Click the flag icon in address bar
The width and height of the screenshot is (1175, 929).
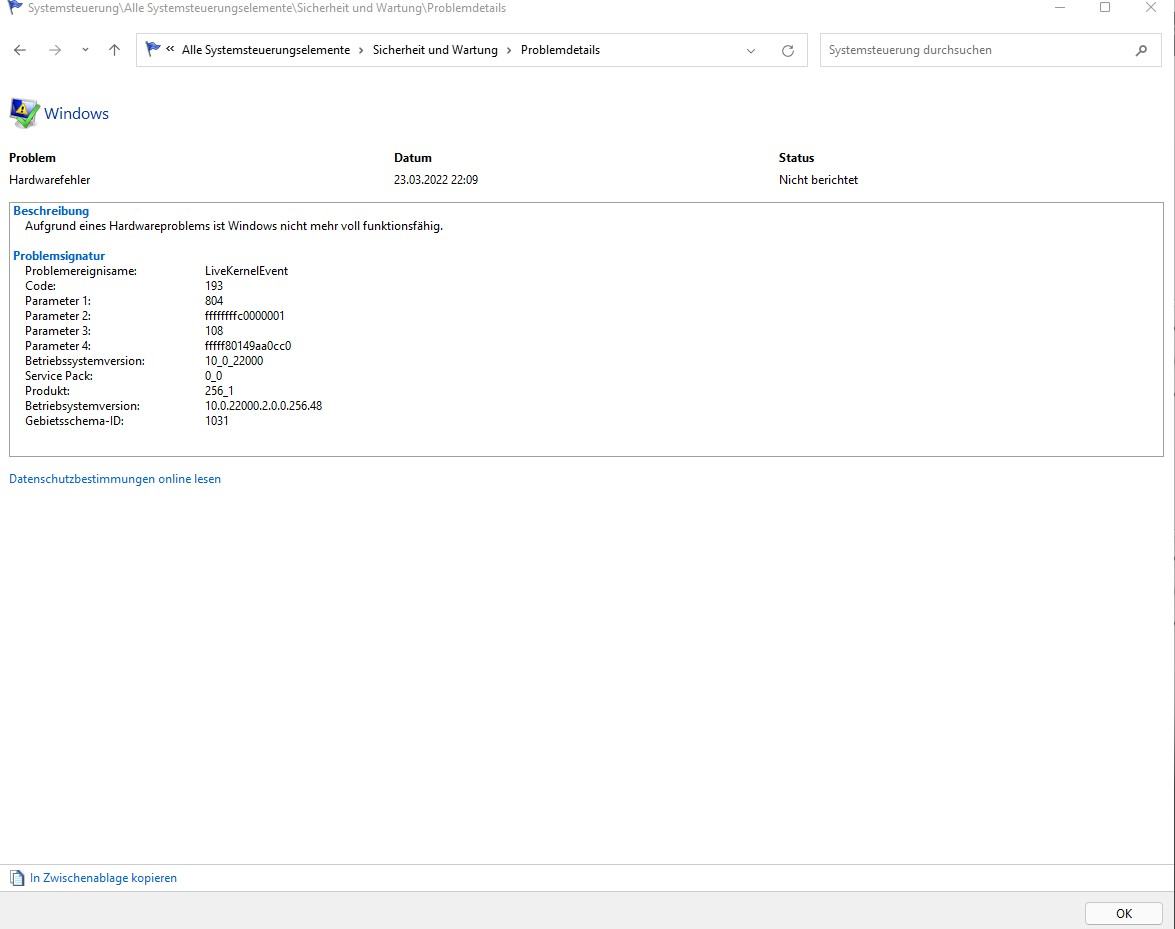pyautogui.click(x=153, y=49)
